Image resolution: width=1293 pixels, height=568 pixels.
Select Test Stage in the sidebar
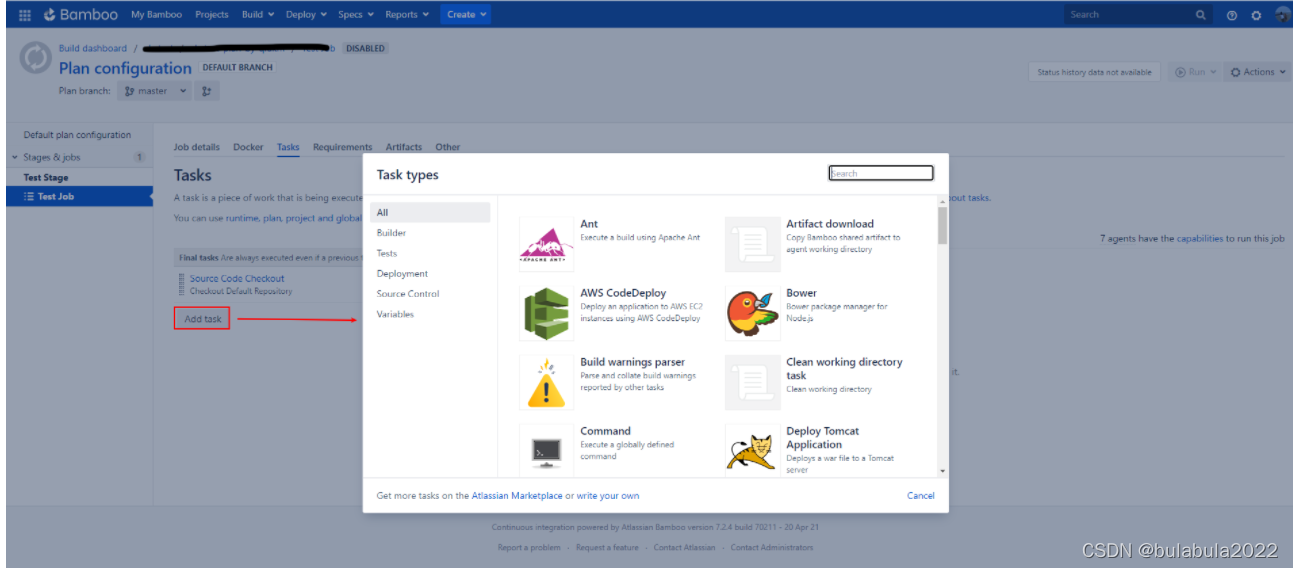click(x=46, y=178)
